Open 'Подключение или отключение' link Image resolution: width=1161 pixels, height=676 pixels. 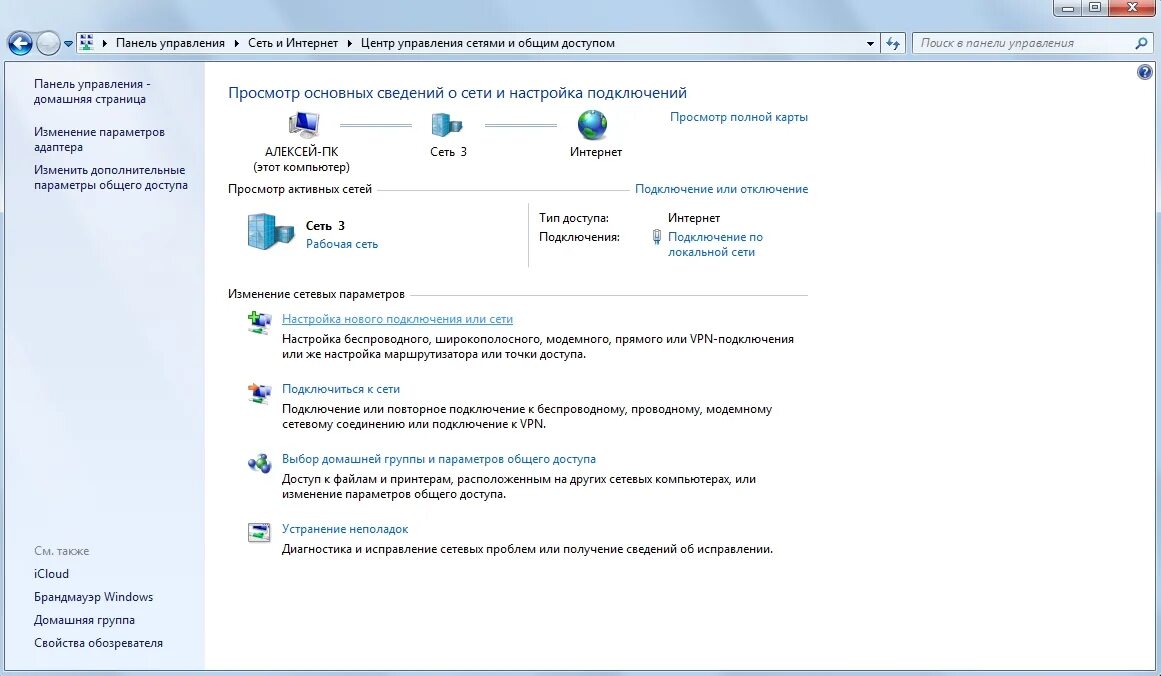point(721,189)
